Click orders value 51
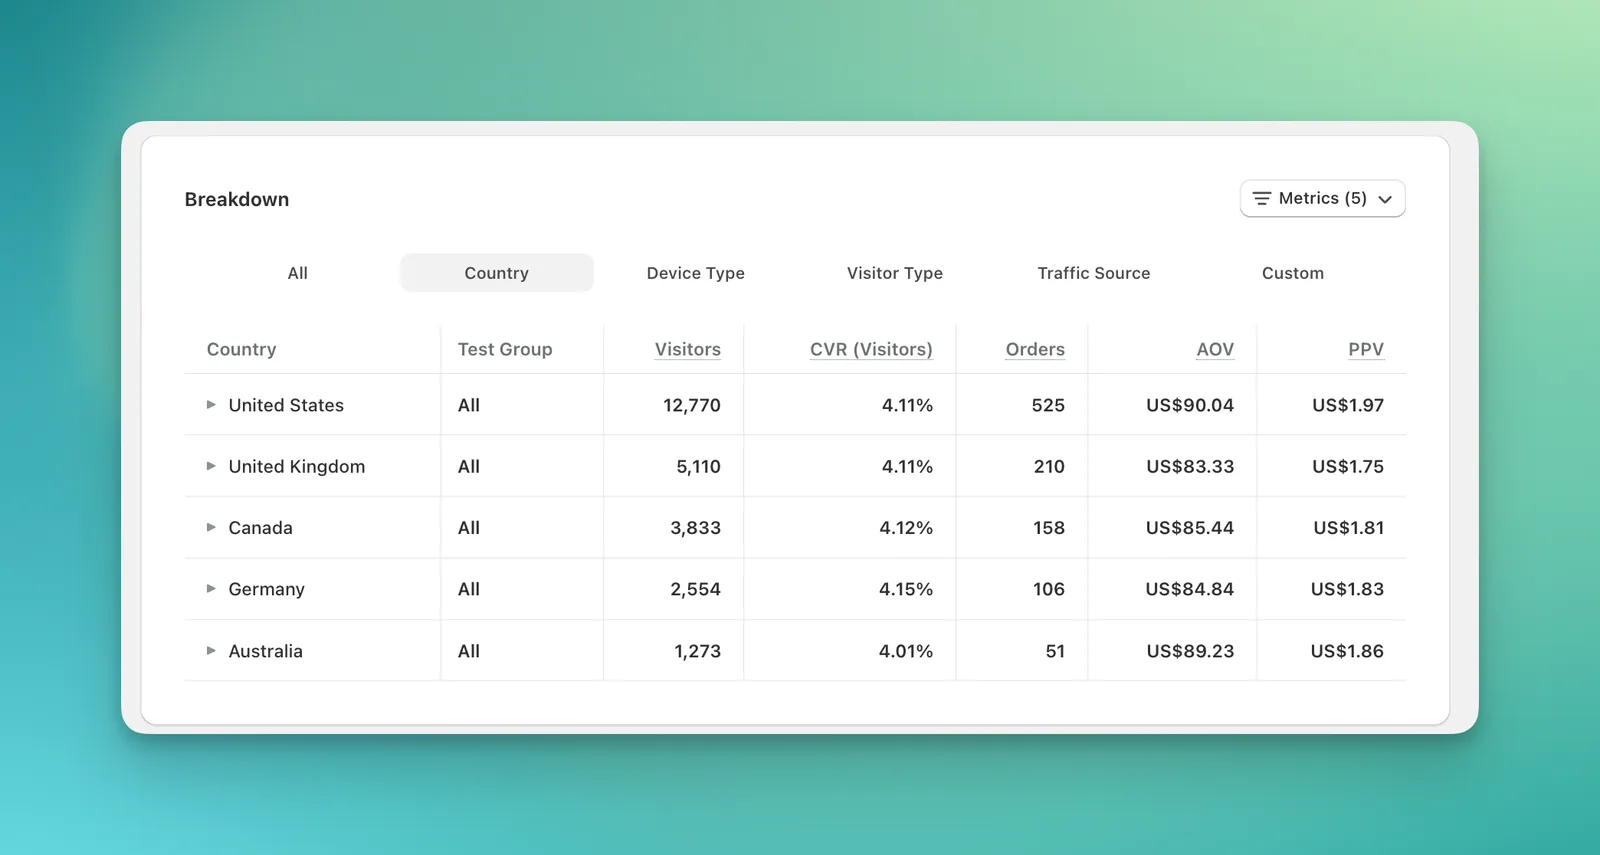Screen dimensions: 1600x855 tap(1055, 651)
